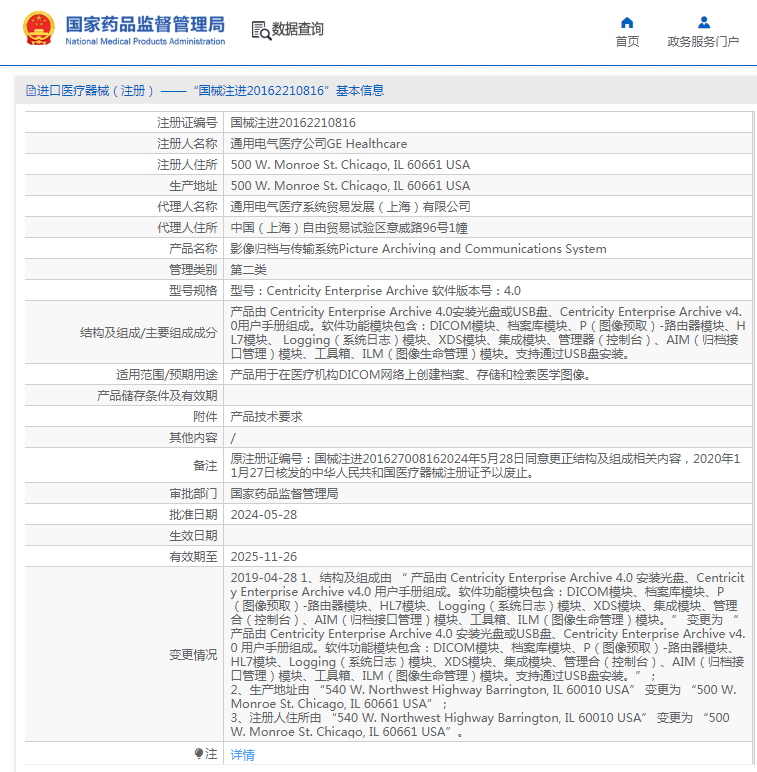757x772 pixels.
Task: Select the Picture Archiving and Communications System value
Action: [418, 249]
